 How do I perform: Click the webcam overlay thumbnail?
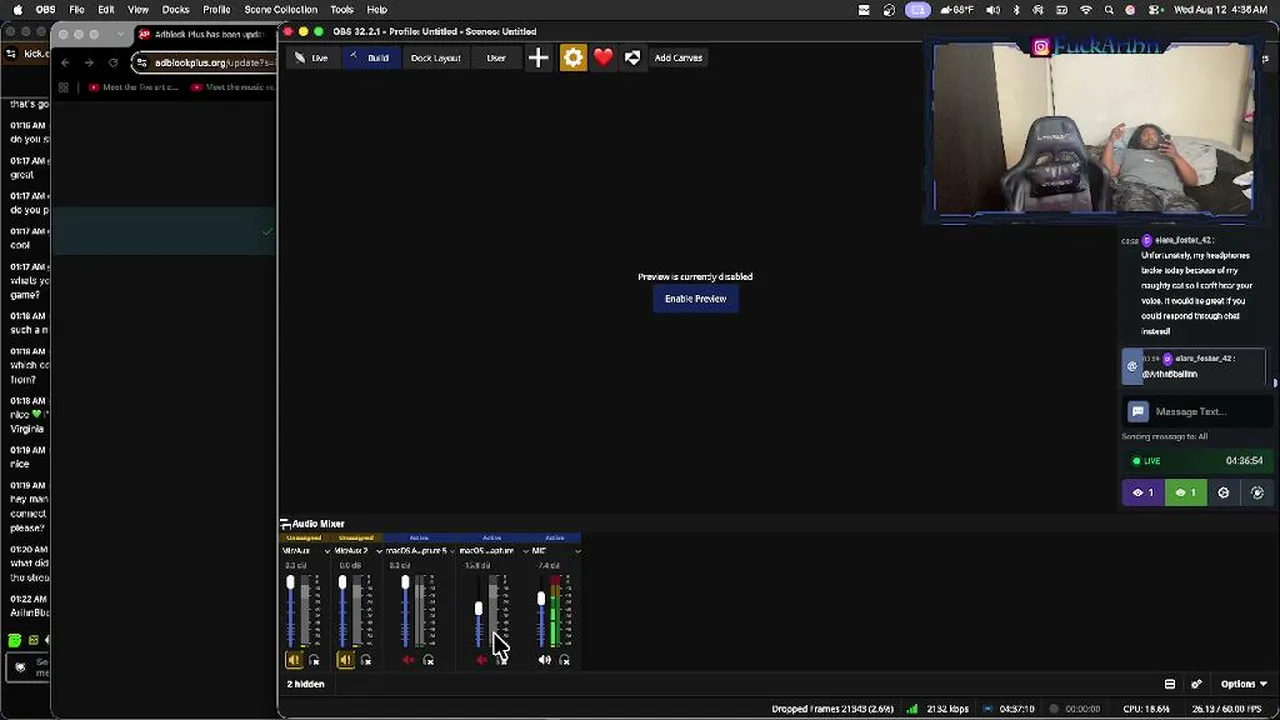pos(1093,128)
